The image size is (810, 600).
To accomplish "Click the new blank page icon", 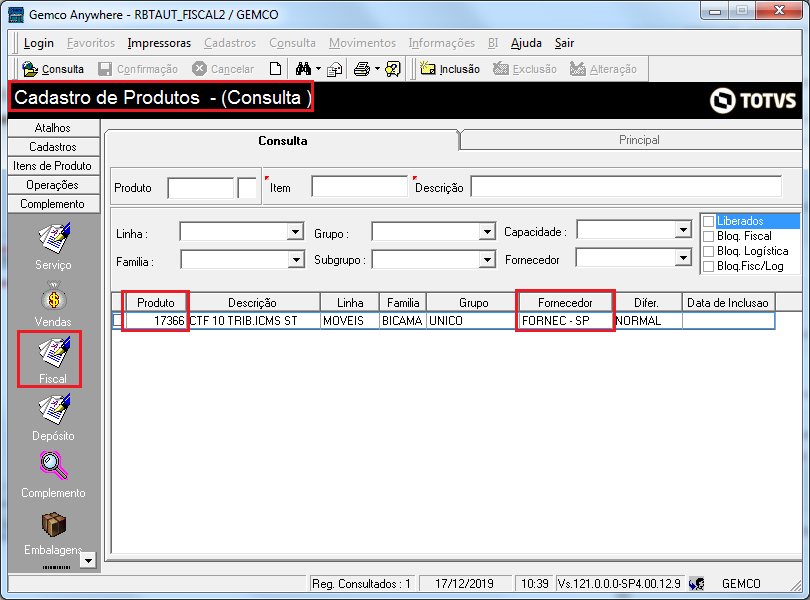I will coord(275,69).
